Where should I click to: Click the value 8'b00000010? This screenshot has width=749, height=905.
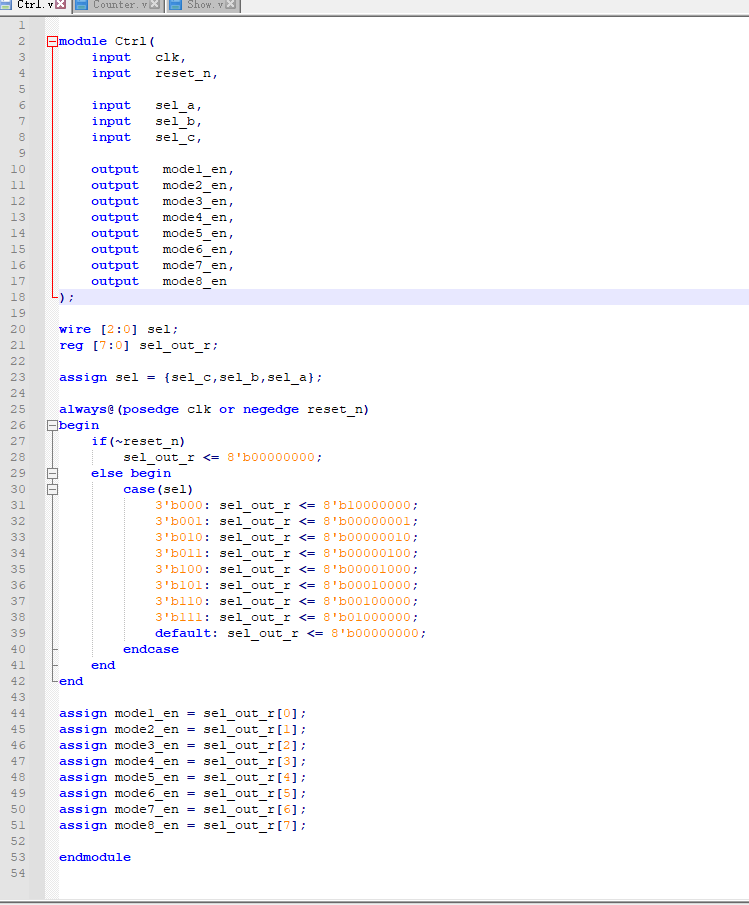367,537
